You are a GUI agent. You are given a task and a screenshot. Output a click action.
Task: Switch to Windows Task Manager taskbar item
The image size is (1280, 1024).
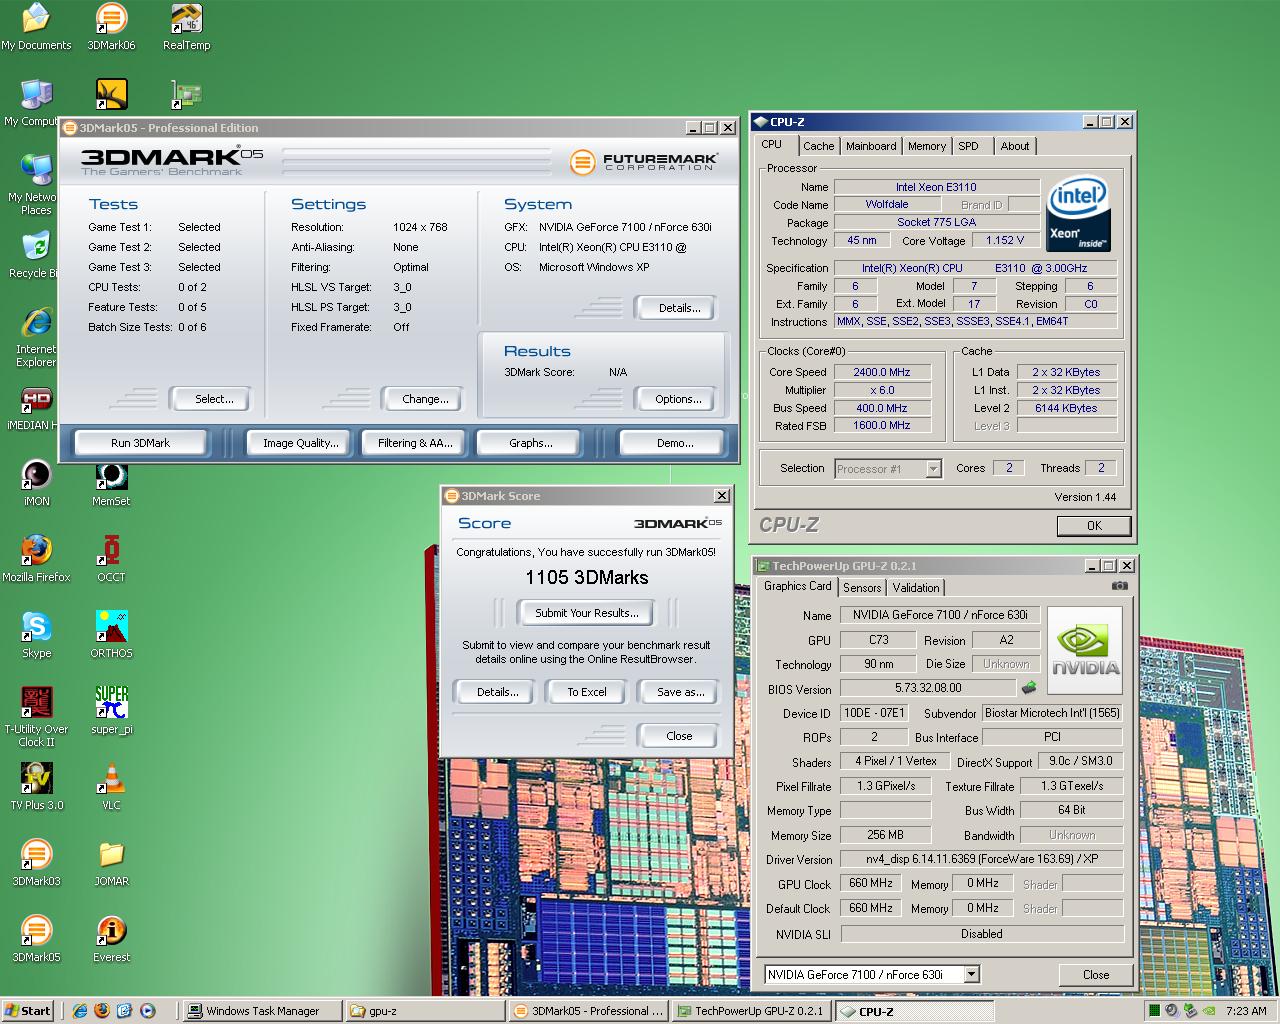click(x=263, y=1011)
